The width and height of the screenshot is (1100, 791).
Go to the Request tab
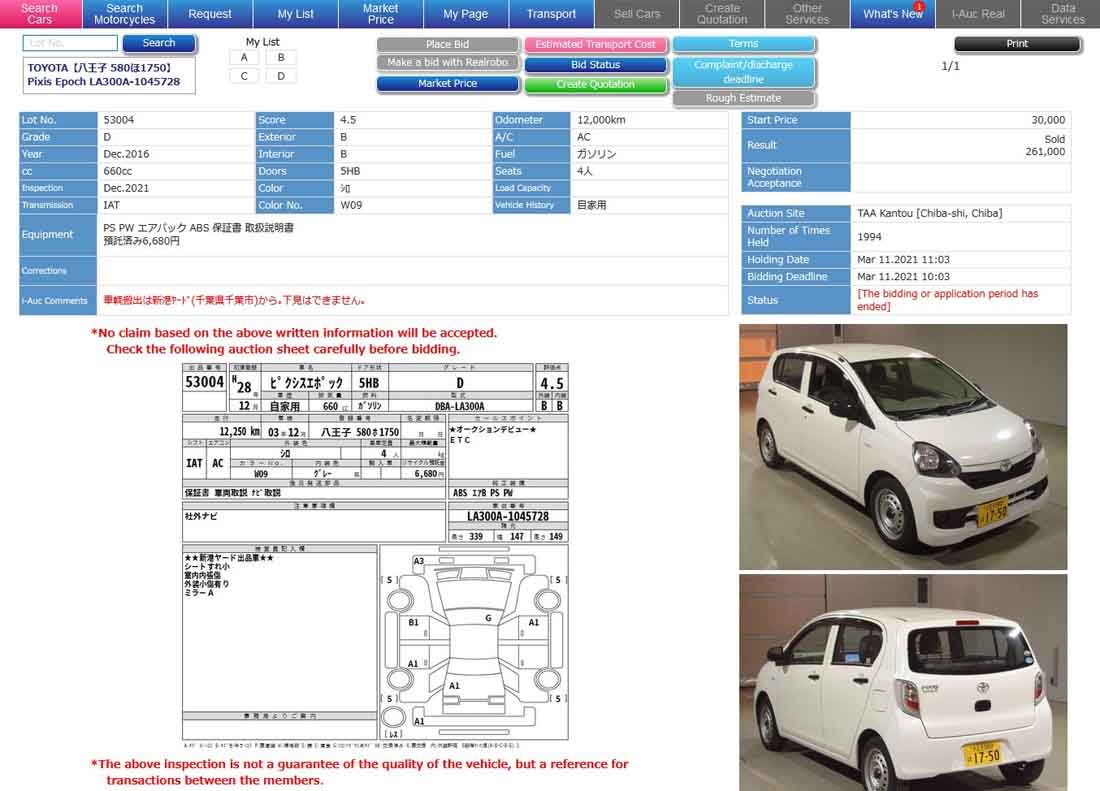pyautogui.click(x=210, y=13)
